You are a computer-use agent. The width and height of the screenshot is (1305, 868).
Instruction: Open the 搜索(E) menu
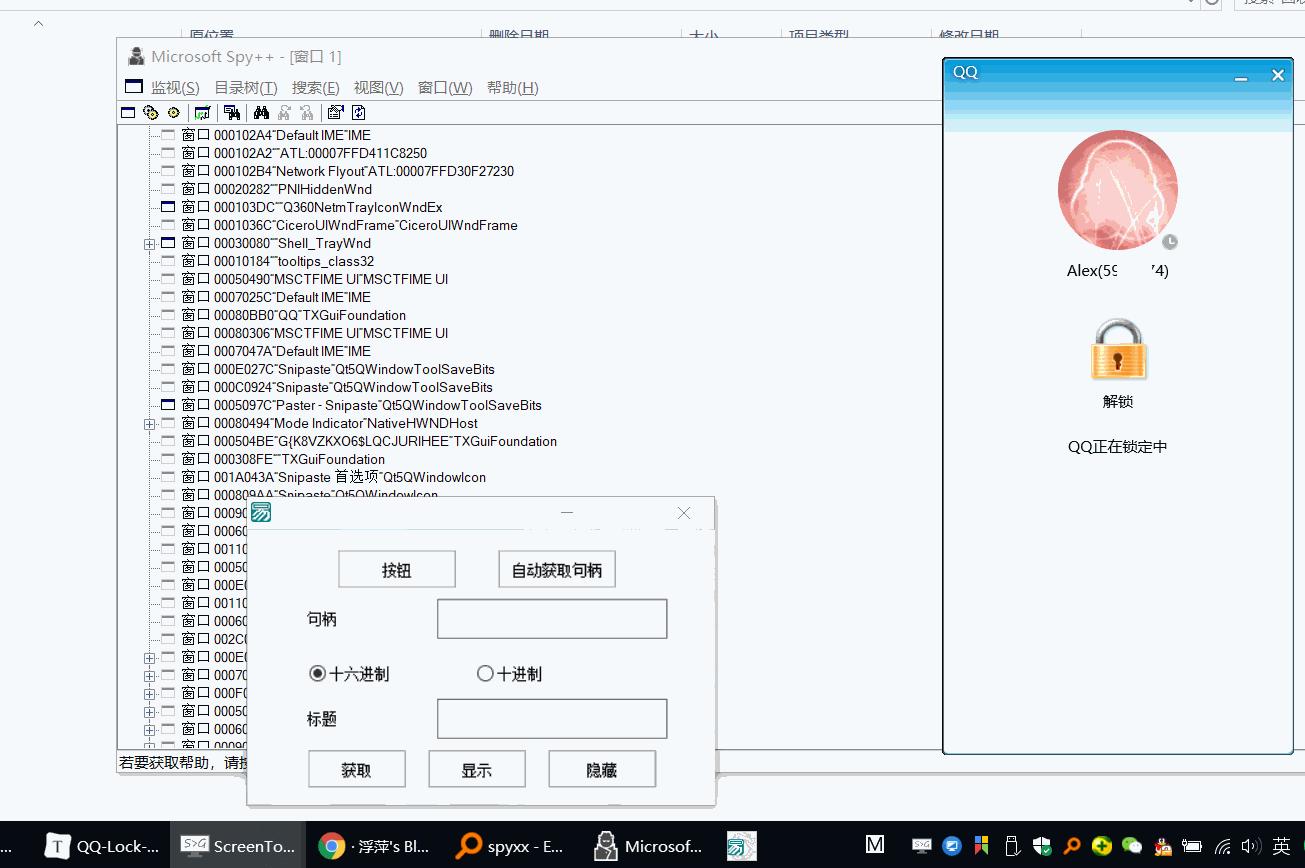click(315, 88)
